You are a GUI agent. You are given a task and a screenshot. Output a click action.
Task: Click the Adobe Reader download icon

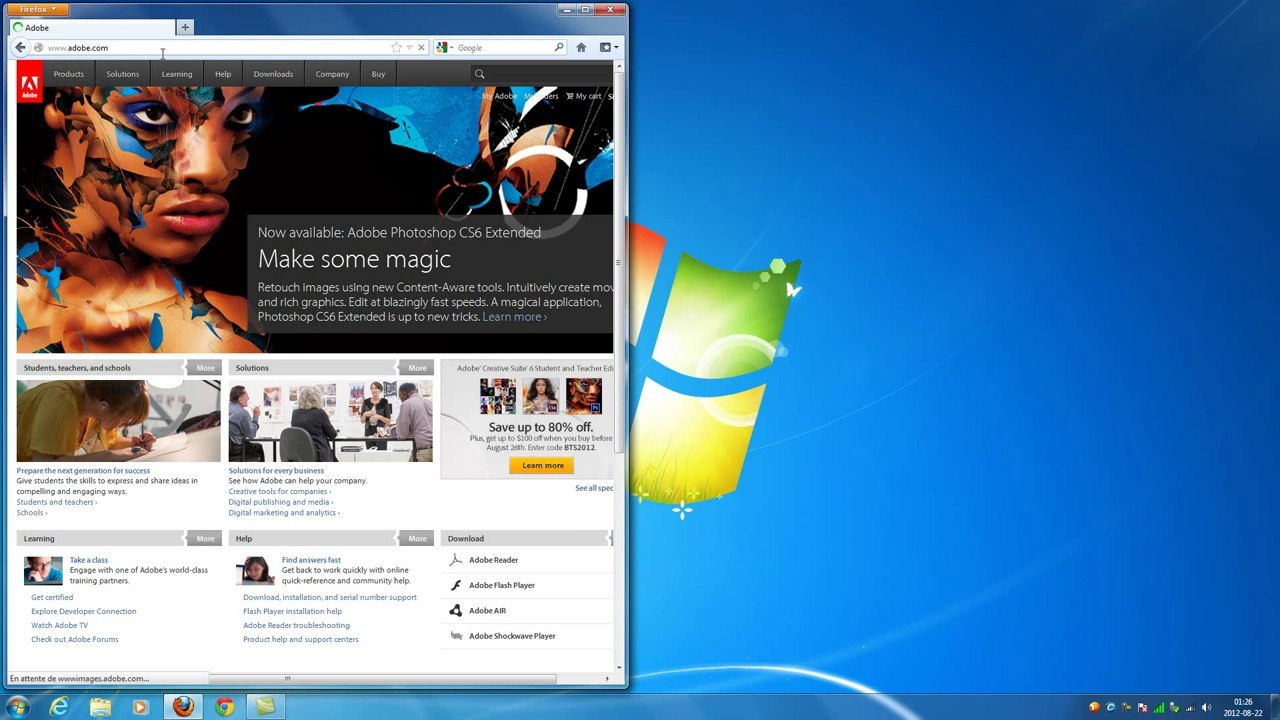[x=456, y=560]
